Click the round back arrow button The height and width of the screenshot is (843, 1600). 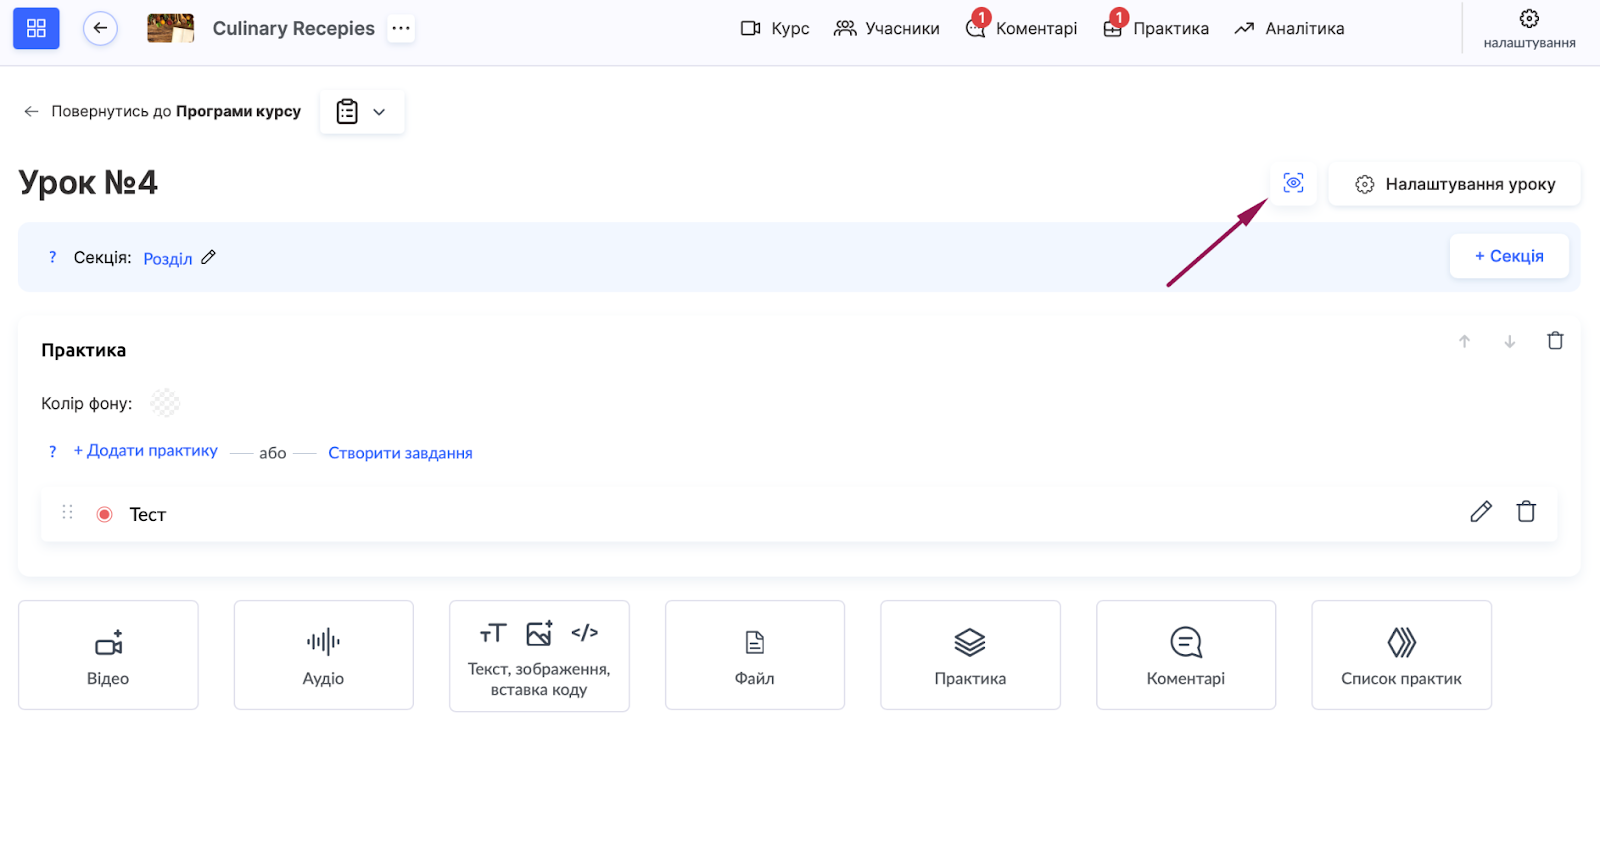click(x=100, y=28)
